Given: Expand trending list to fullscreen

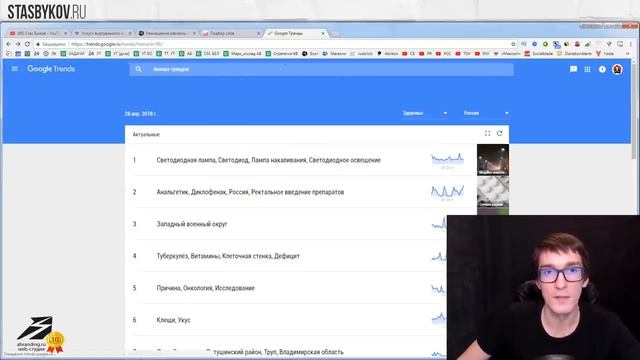Looking at the screenshot, I should (x=487, y=133).
